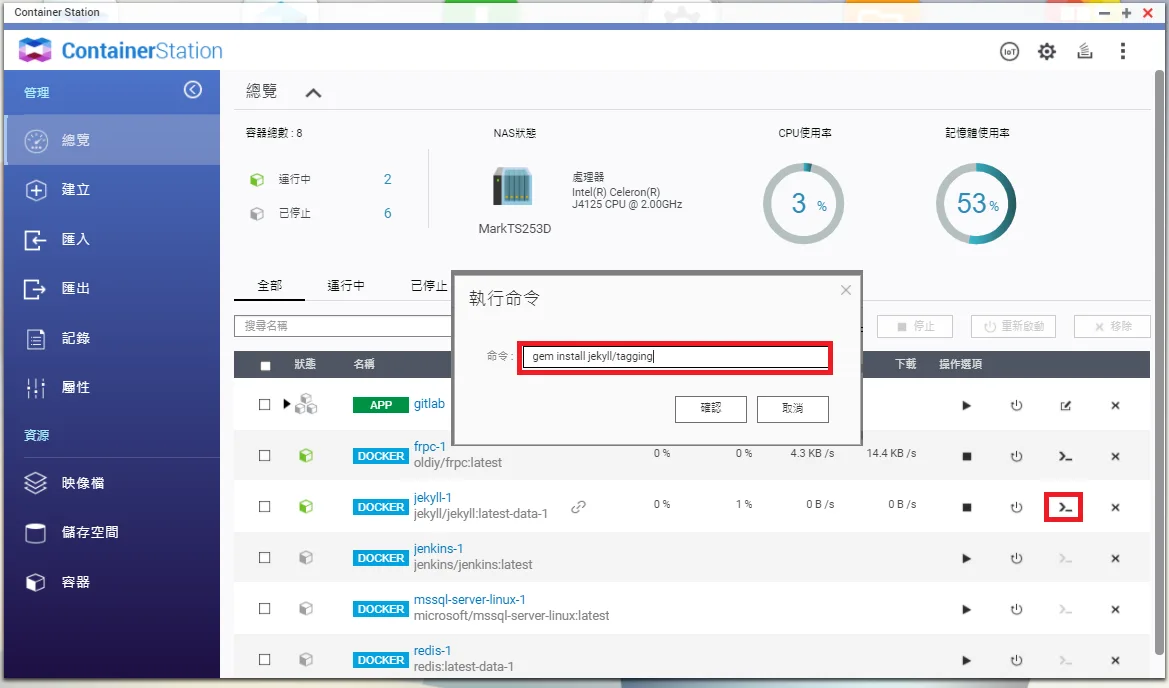Click the 搜尋名稱 search field
The image size is (1169, 688).
tap(343, 326)
